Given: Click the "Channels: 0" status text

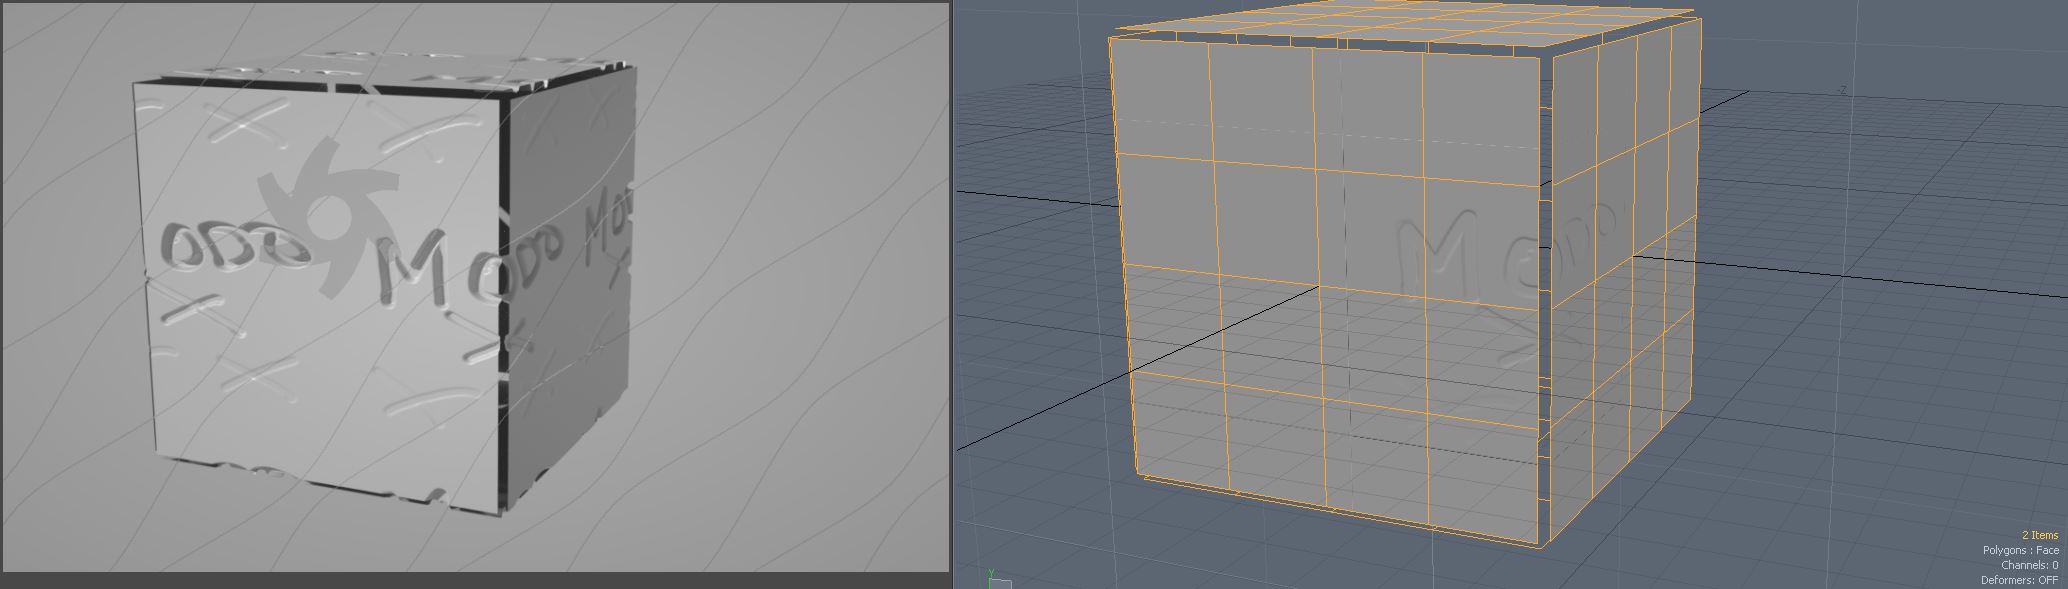Looking at the screenshot, I should (x=2029, y=565).
